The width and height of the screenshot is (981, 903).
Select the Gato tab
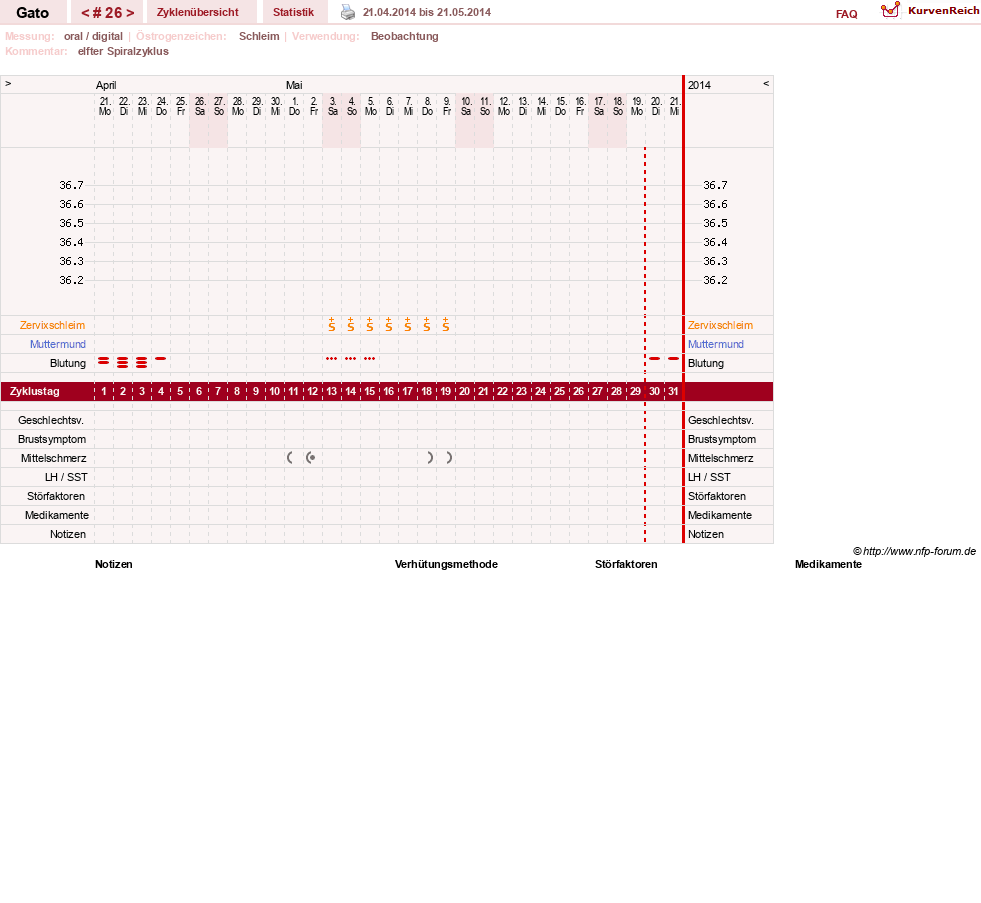33,12
